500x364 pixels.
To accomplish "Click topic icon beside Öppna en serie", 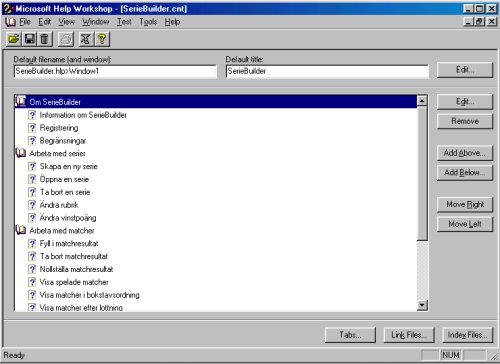I will (x=32, y=179).
